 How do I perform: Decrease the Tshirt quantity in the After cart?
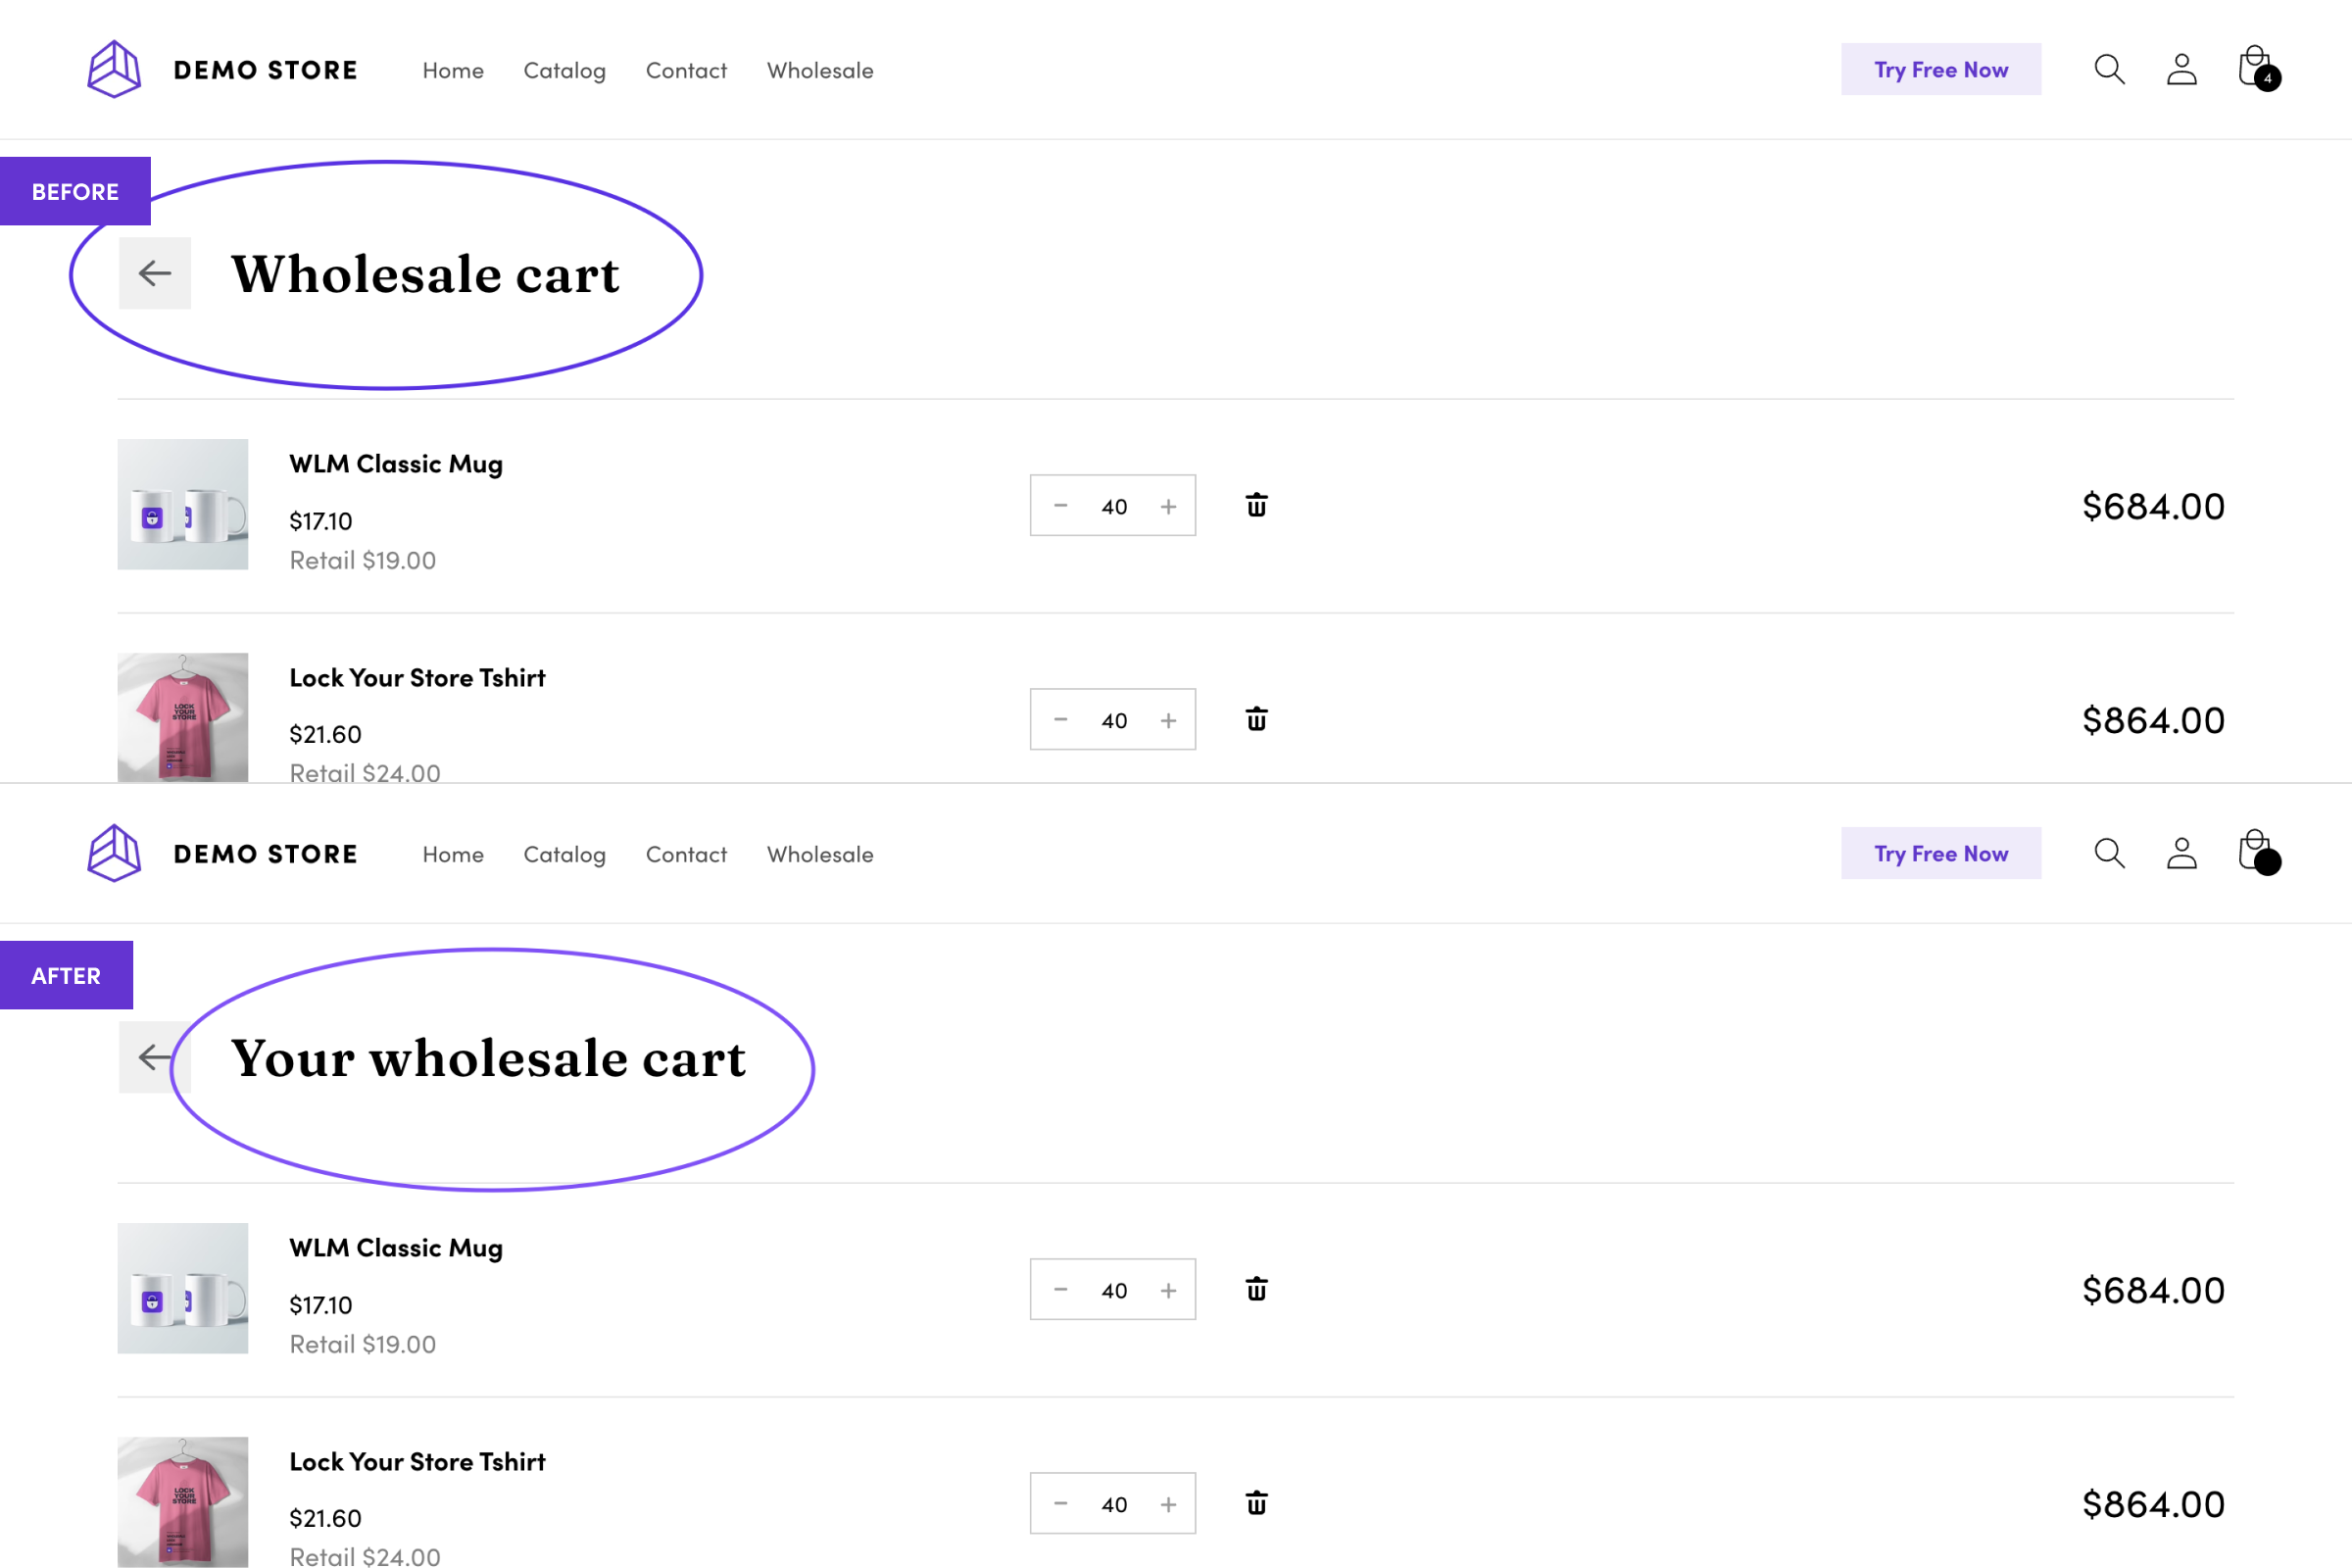click(1061, 1504)
